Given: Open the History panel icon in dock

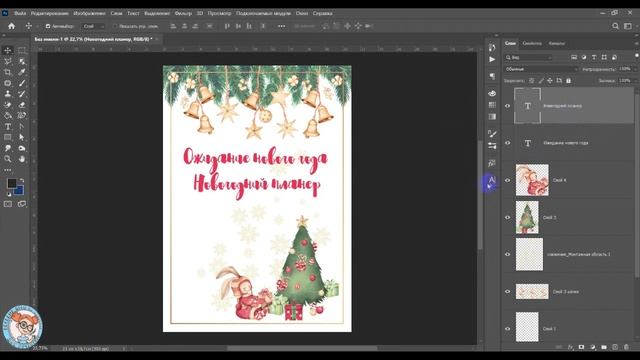Looking at the screenshot, I should pos(492,48).
